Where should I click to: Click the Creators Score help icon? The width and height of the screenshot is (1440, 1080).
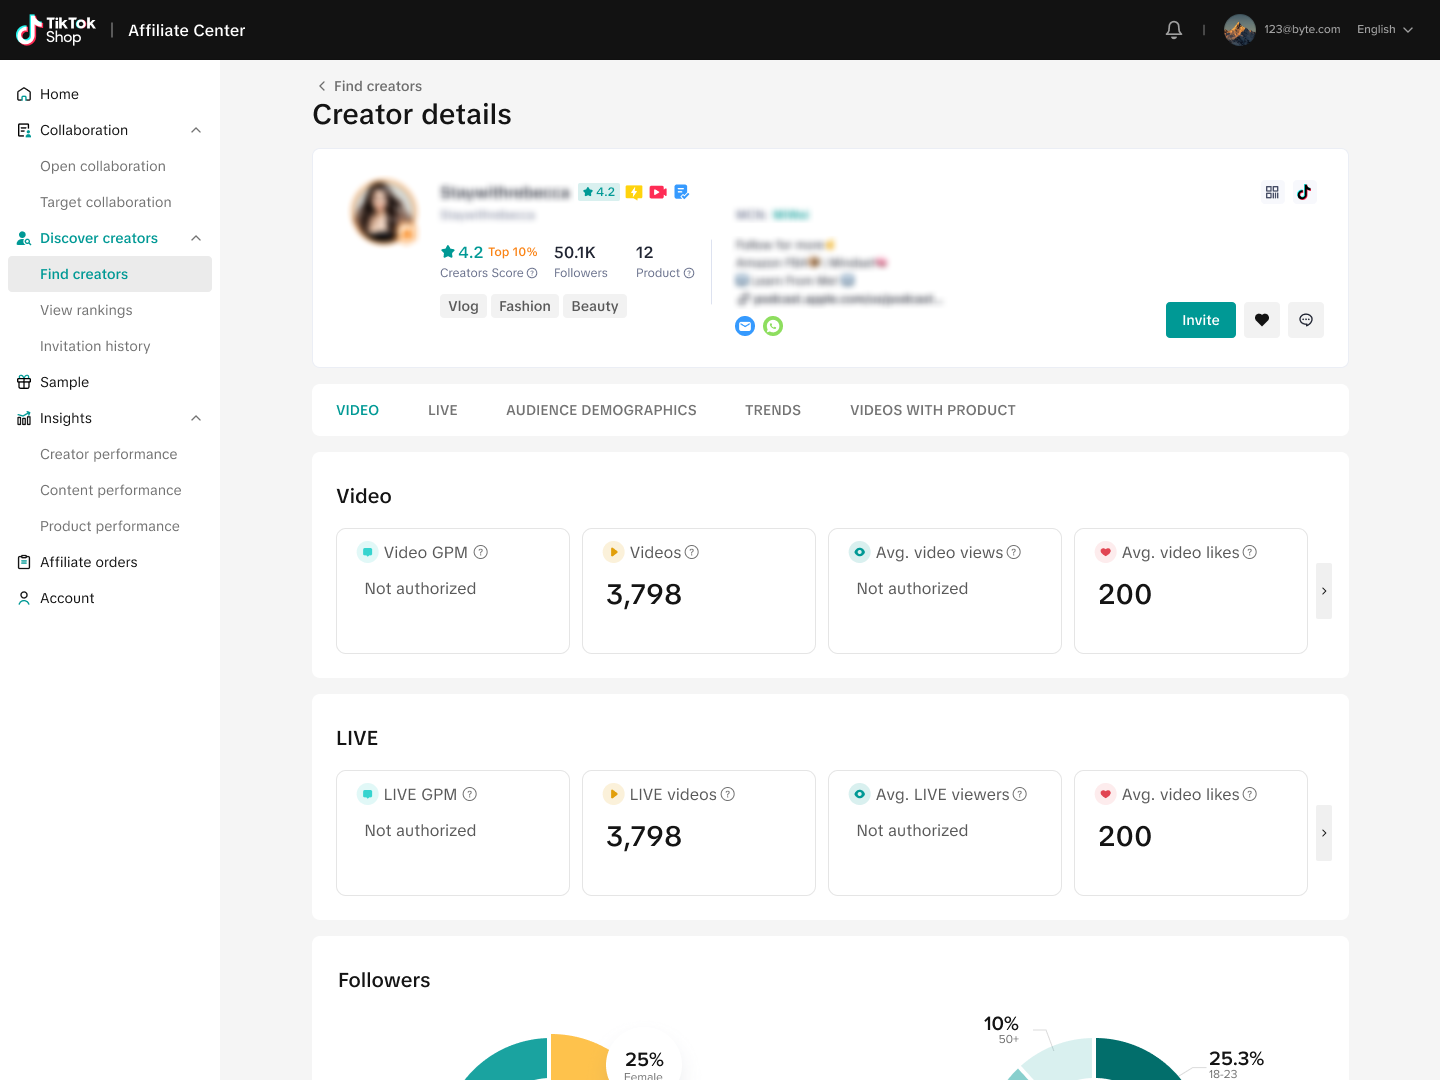coord(532,273)
